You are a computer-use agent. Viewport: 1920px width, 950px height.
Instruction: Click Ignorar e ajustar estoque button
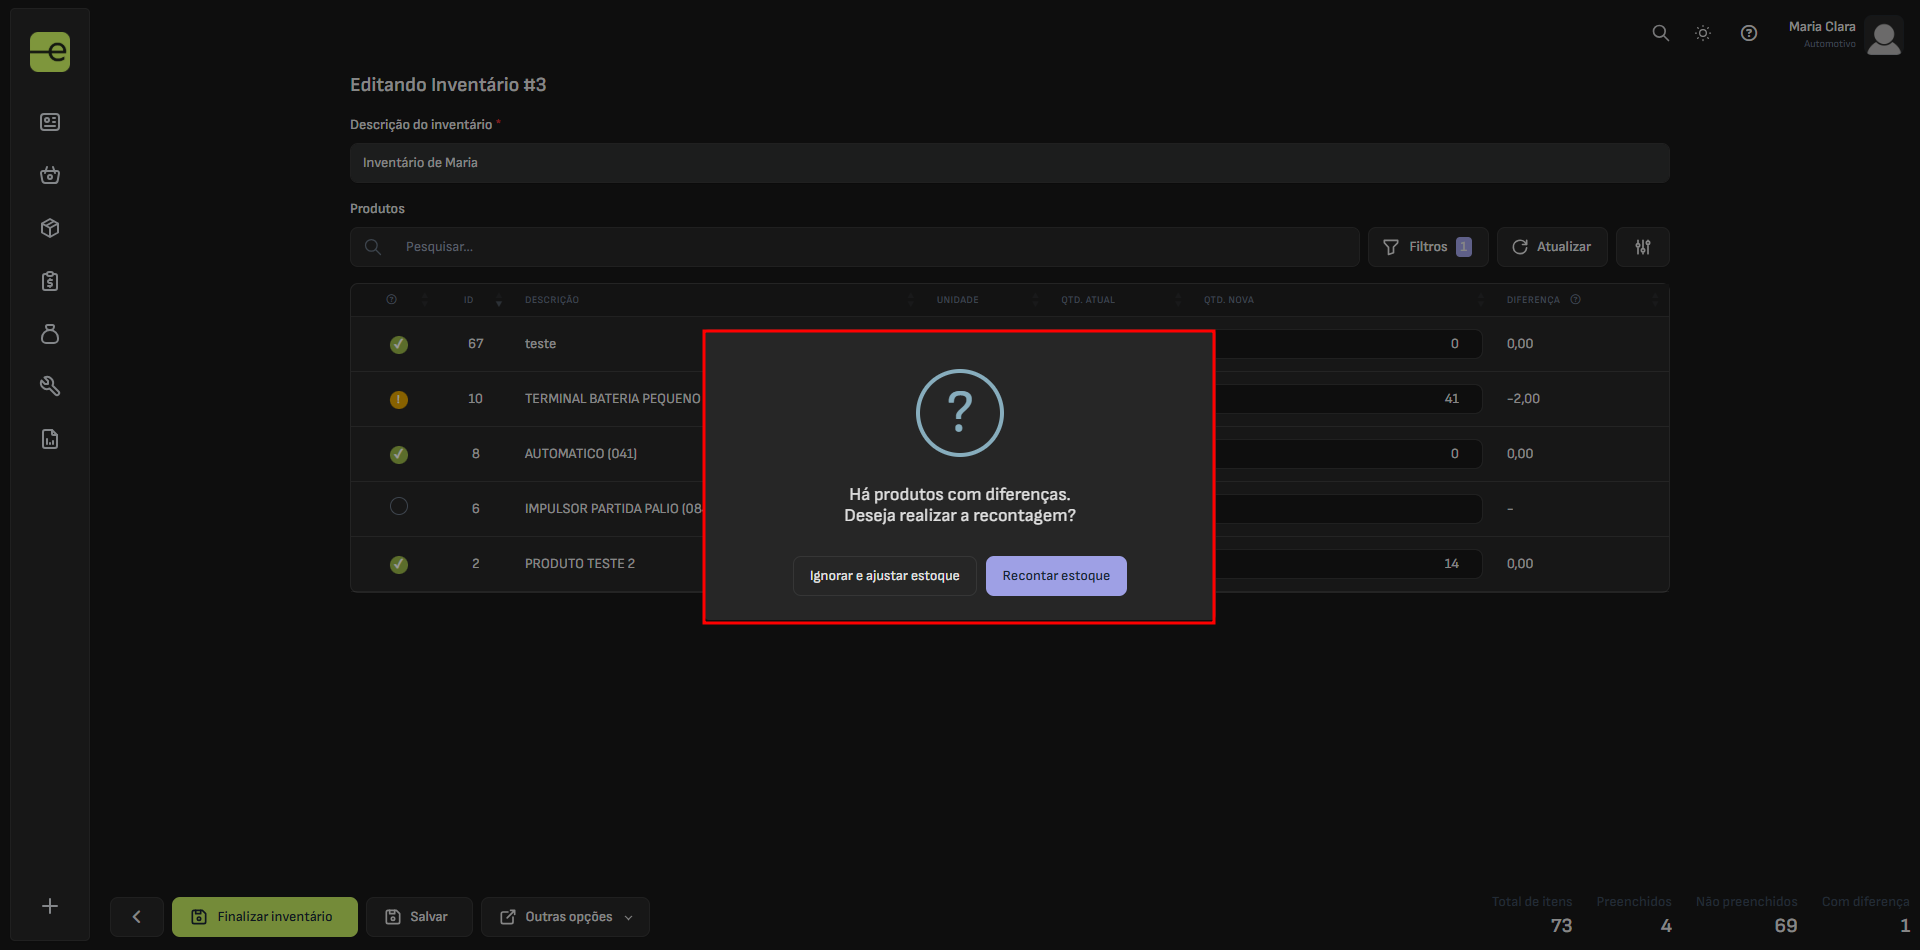[x=884, y=576]
